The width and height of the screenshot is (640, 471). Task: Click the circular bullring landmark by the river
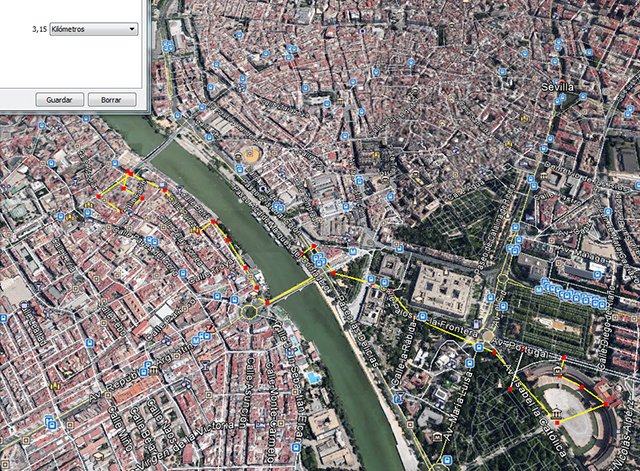point(249,155)
